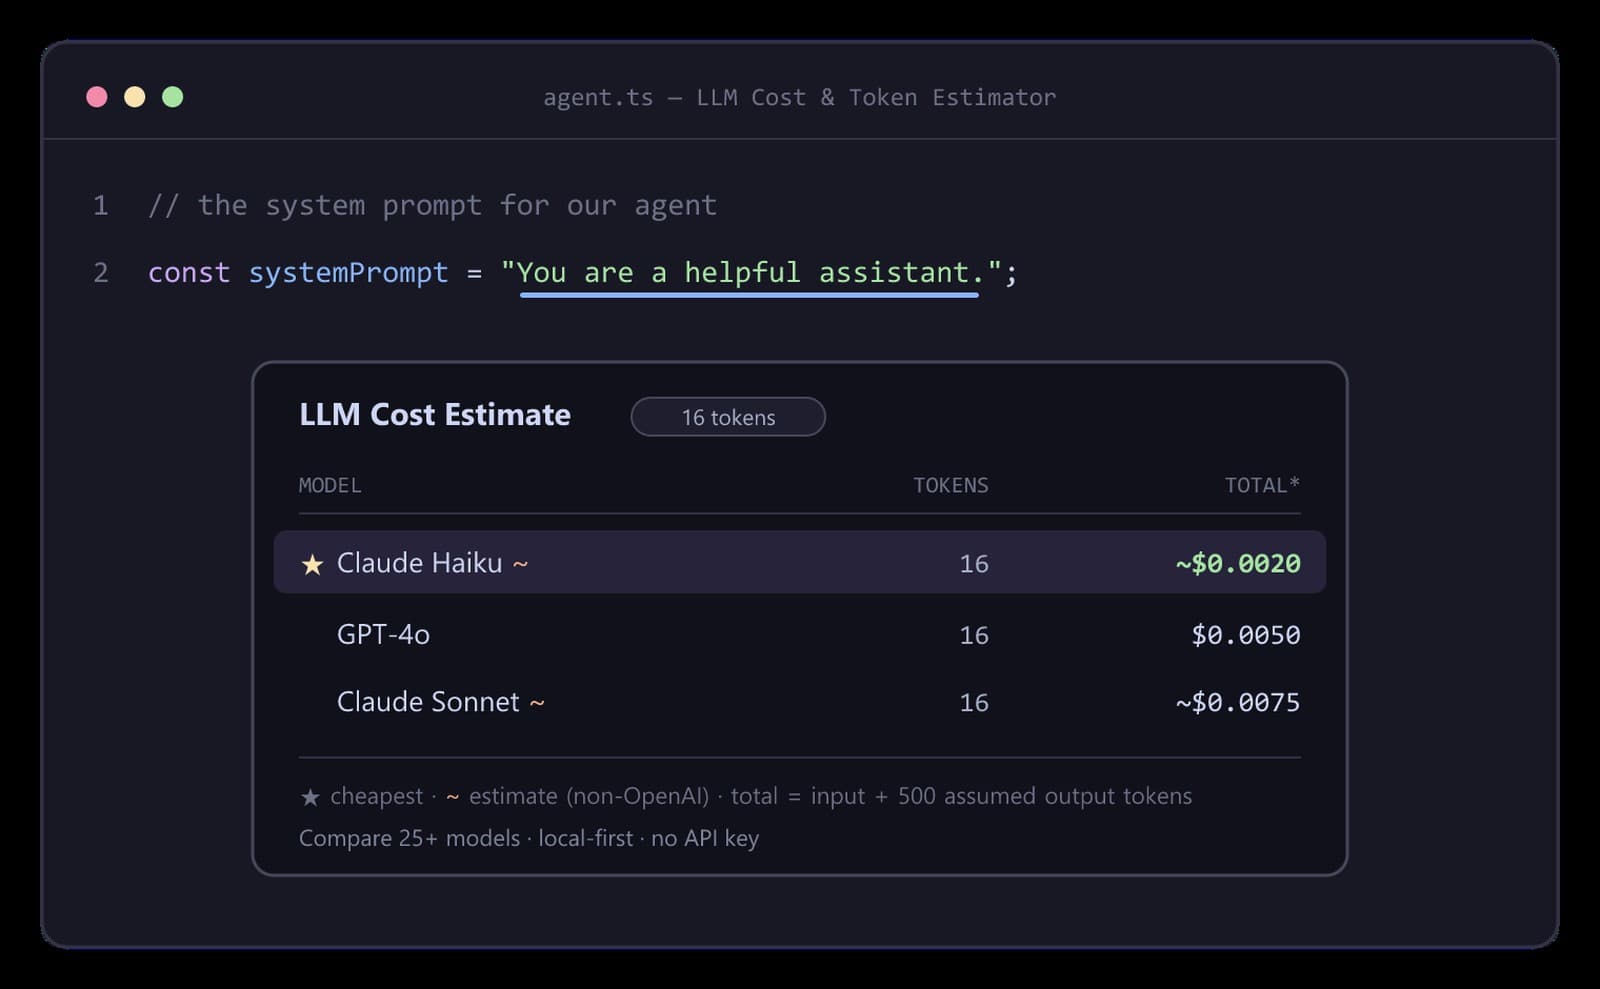Click the 'LLM Cost Estimate' heading
The image size is (1600, 989).
pyautogui.click(x=435, y=414)
